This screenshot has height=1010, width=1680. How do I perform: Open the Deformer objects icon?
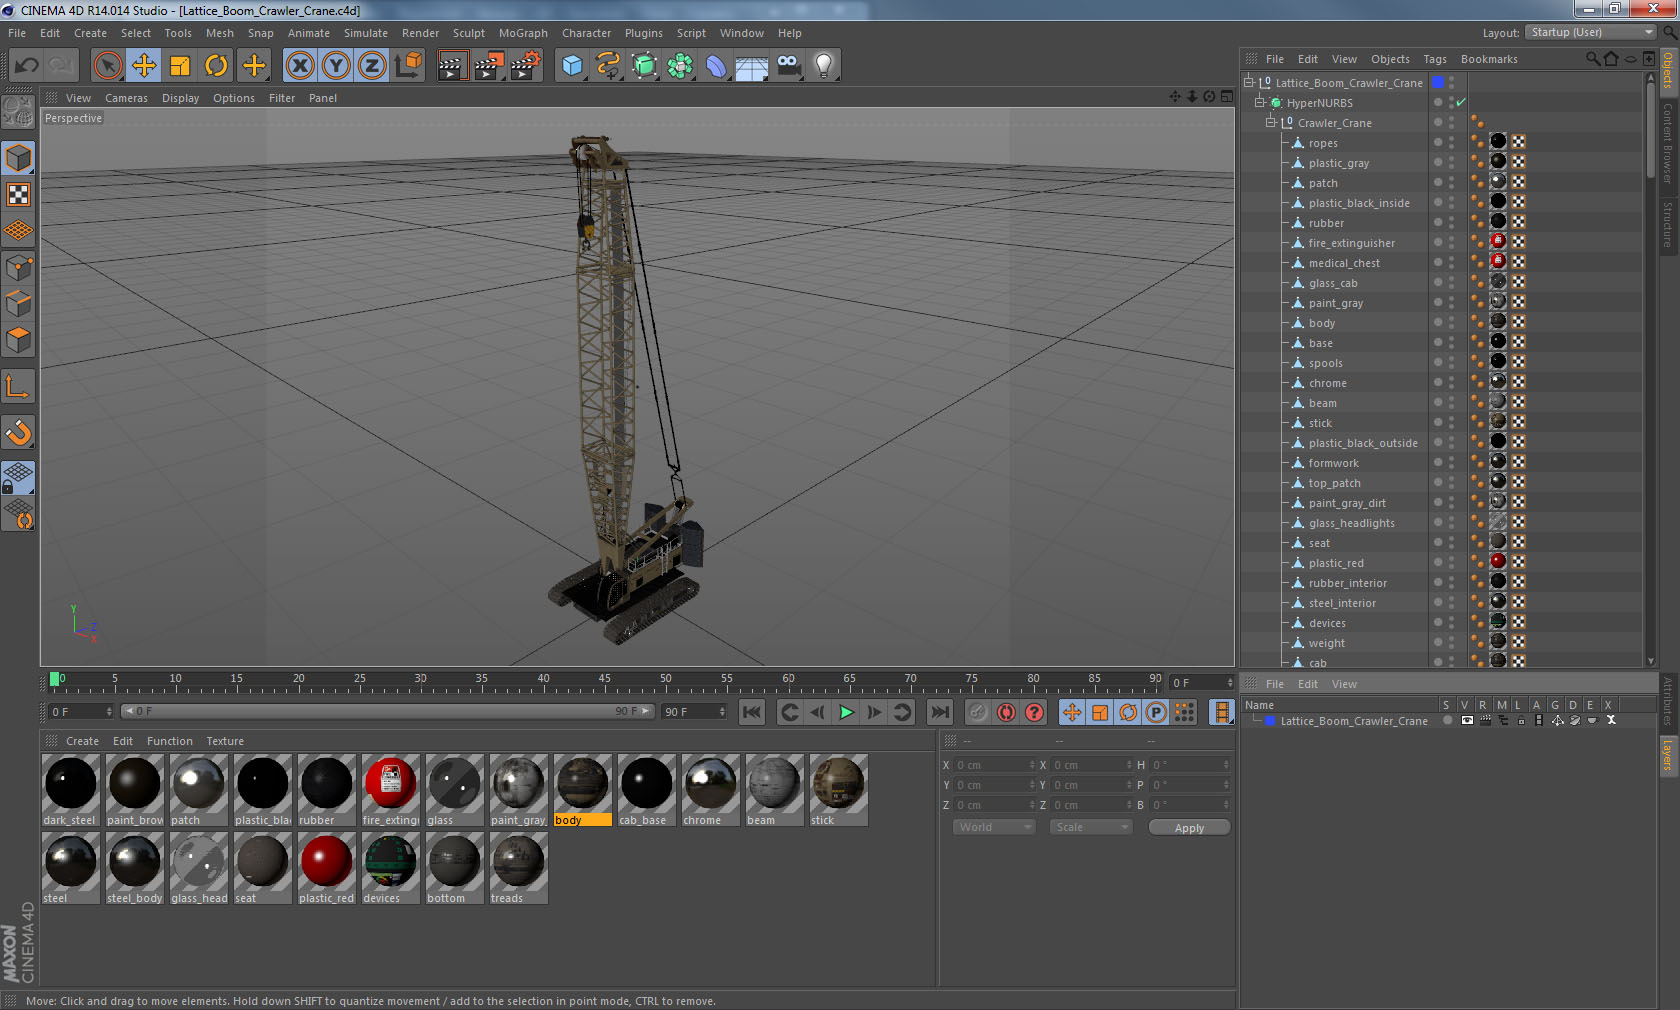pos(716,66)
